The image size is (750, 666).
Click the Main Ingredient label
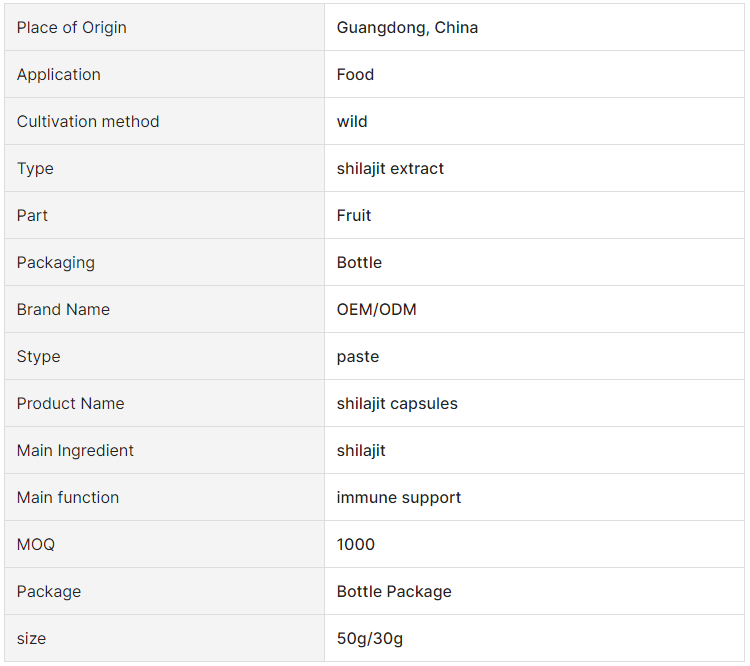pos(75,450)
